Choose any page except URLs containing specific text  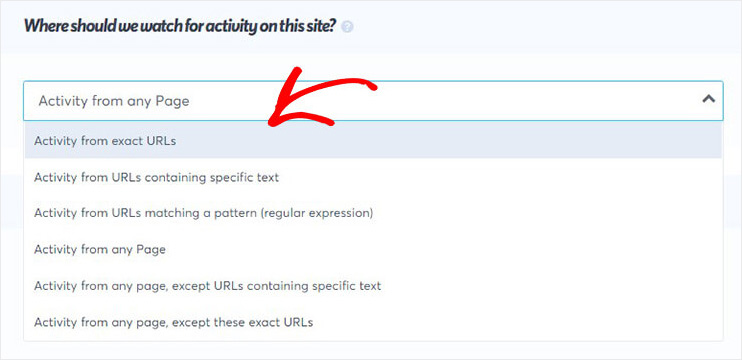(x=373, y=286)
